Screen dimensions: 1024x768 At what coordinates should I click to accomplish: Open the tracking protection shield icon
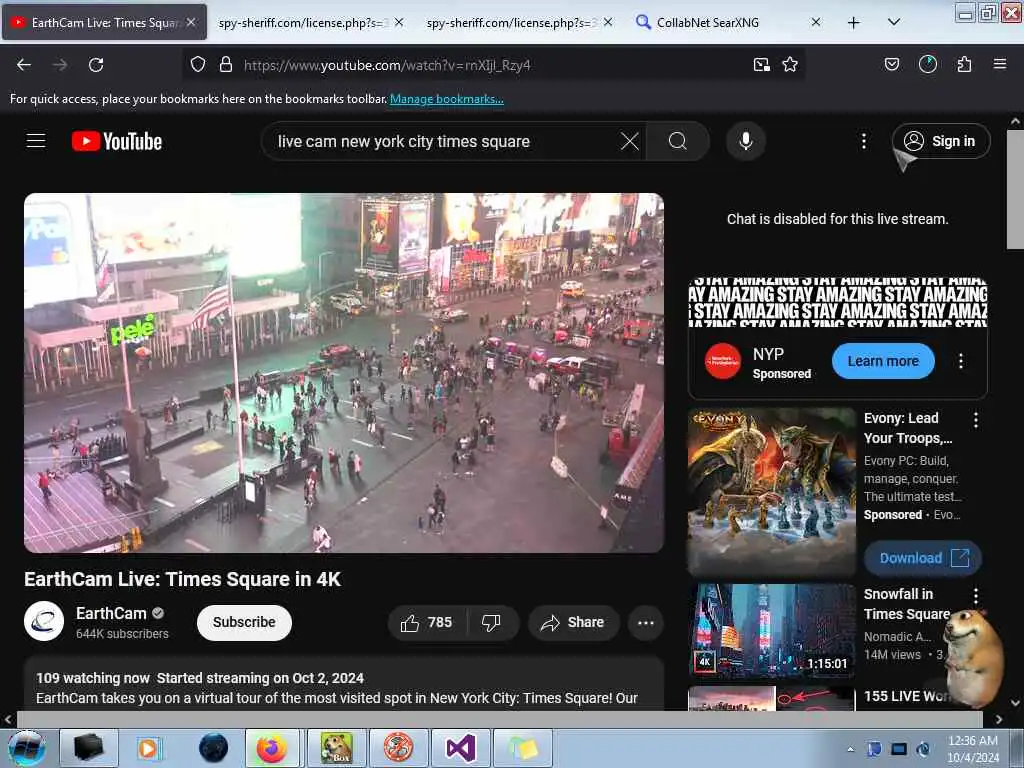198,65
